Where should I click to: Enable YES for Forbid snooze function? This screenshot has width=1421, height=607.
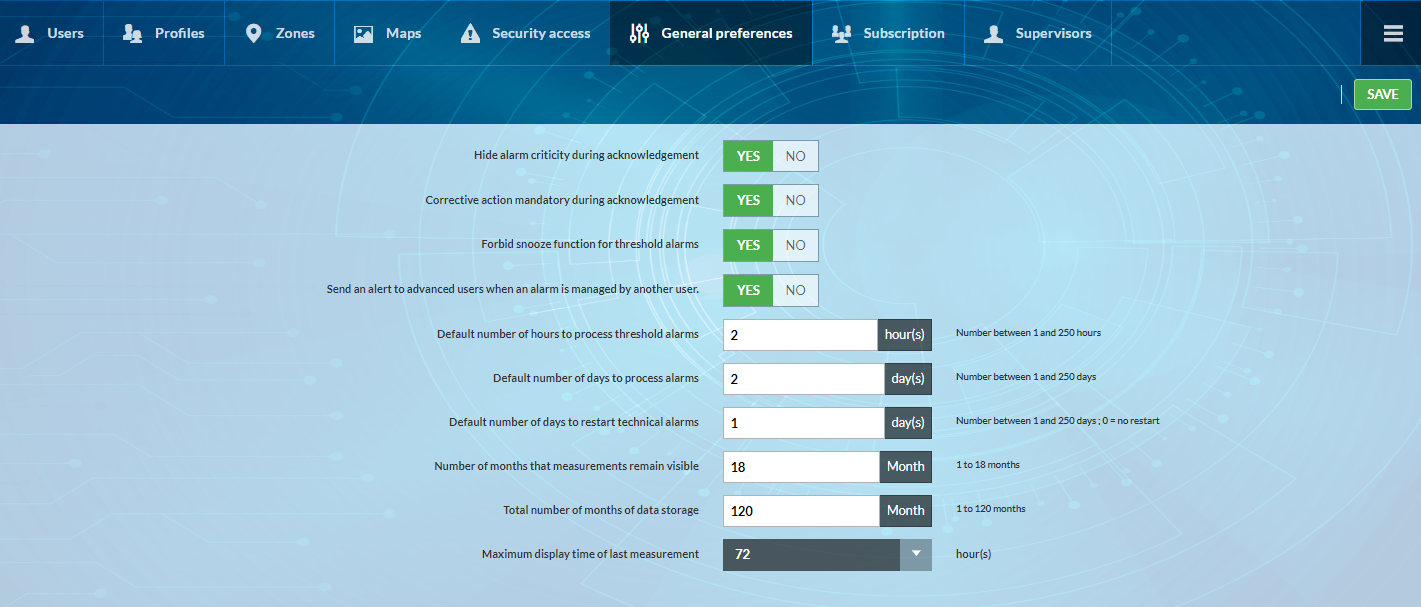[x=748, y=245]
